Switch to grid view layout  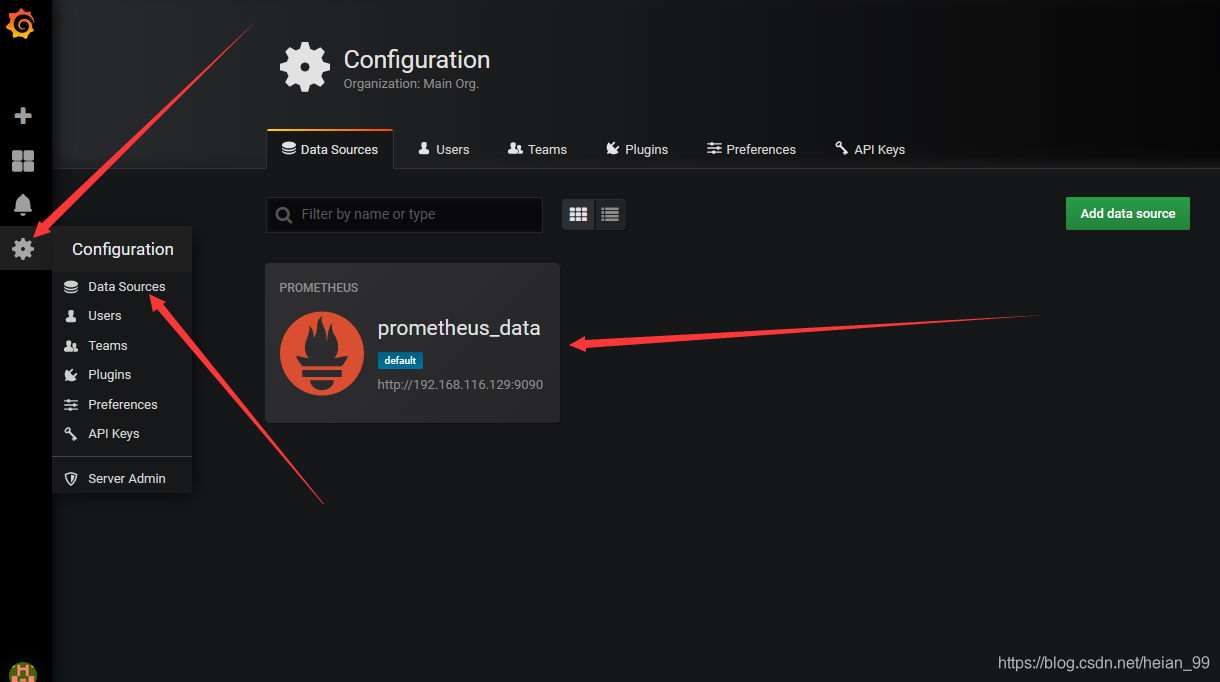578,214
